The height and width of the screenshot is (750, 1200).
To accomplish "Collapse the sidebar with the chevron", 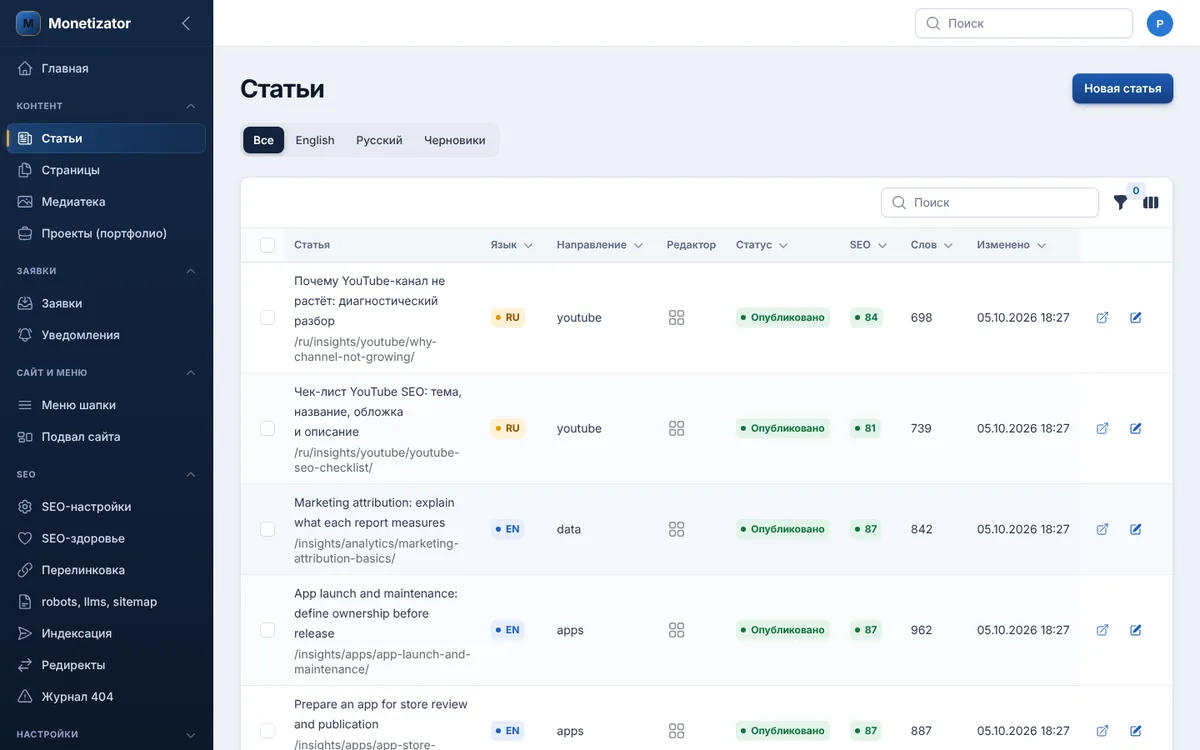I will point(186,23).
